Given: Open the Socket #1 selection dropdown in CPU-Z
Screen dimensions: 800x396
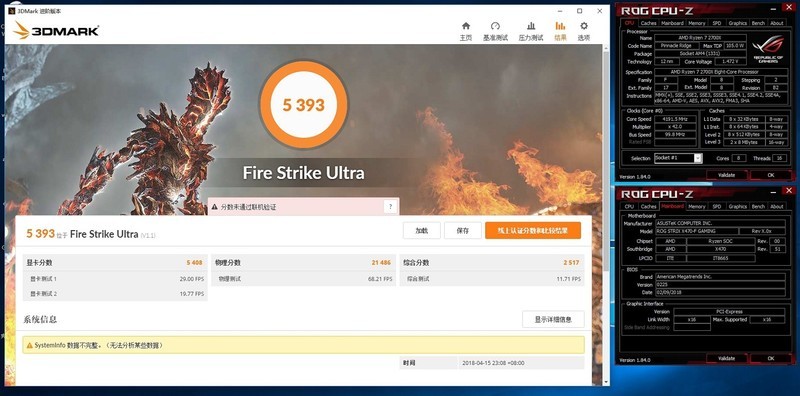Looking at the screenshot, I should 697,158.
